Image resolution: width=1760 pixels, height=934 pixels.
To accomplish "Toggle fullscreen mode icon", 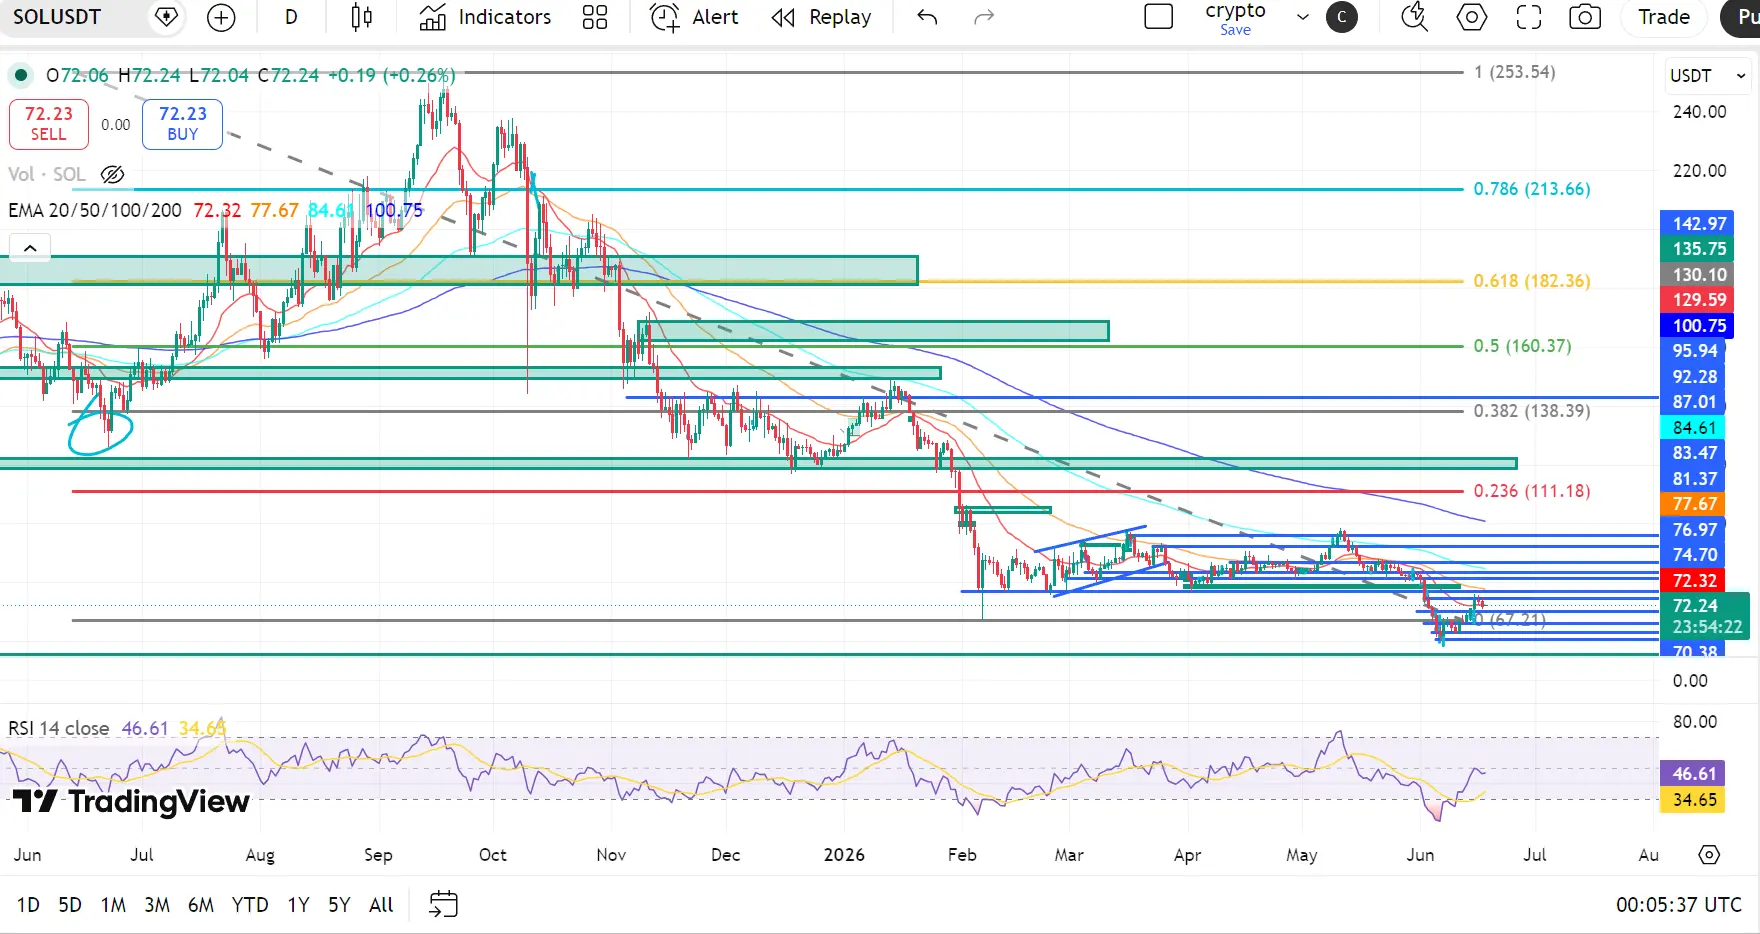I will coord(1528,17).
